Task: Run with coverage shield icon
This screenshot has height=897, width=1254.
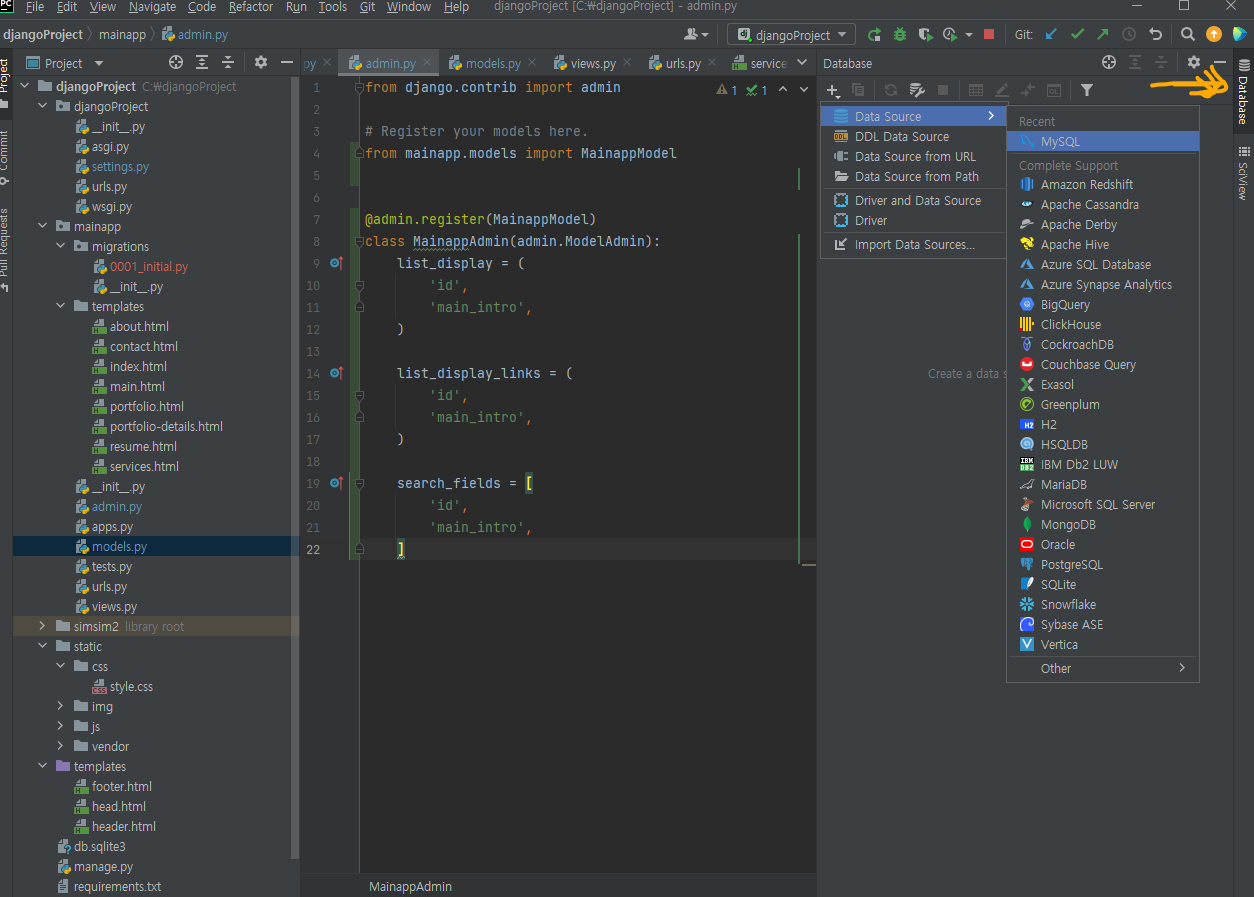Action: [x=924, y=35]
